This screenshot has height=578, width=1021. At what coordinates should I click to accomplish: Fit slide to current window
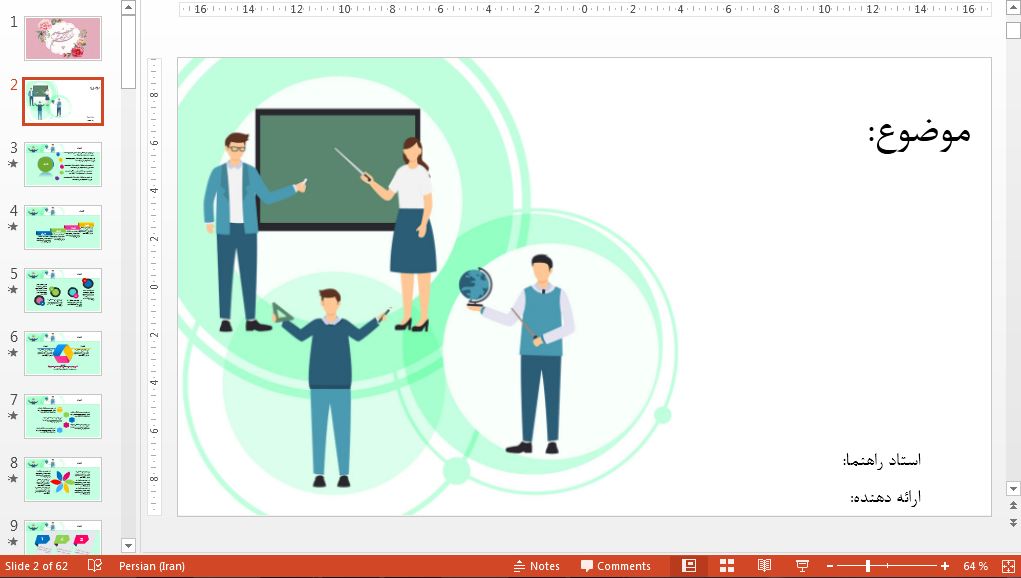[x=1007, y=566]
